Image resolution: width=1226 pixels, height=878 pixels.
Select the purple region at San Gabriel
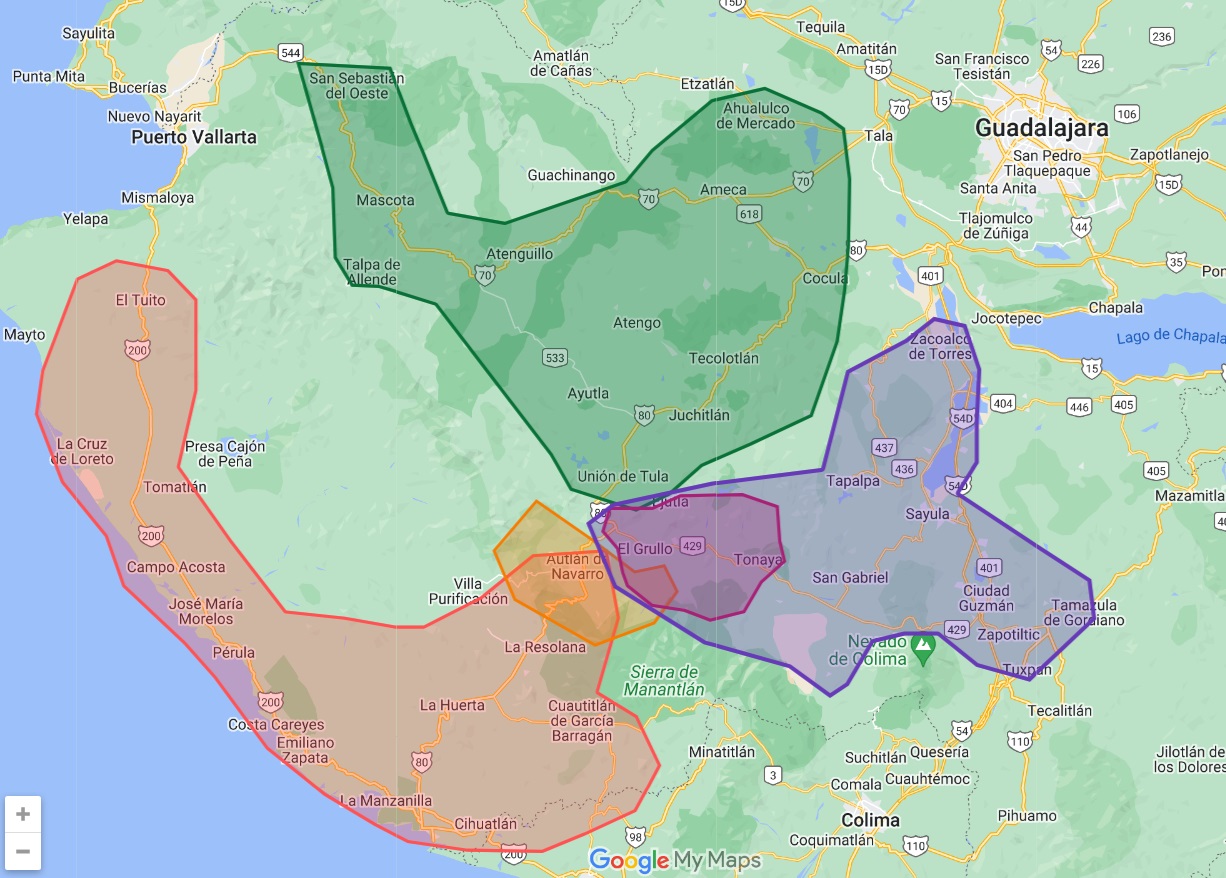pos(850,600)
